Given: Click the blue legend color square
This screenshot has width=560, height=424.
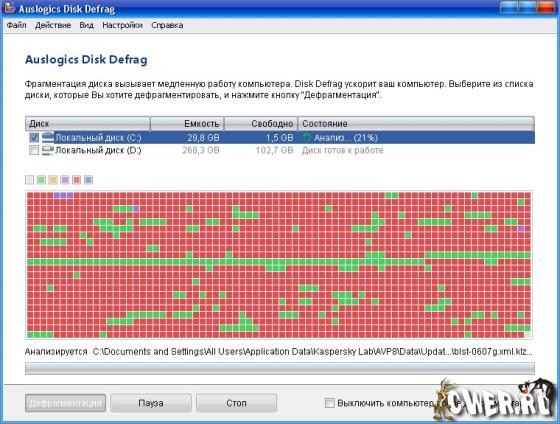Looking at the screenshot, I should (x=88, y=180).
